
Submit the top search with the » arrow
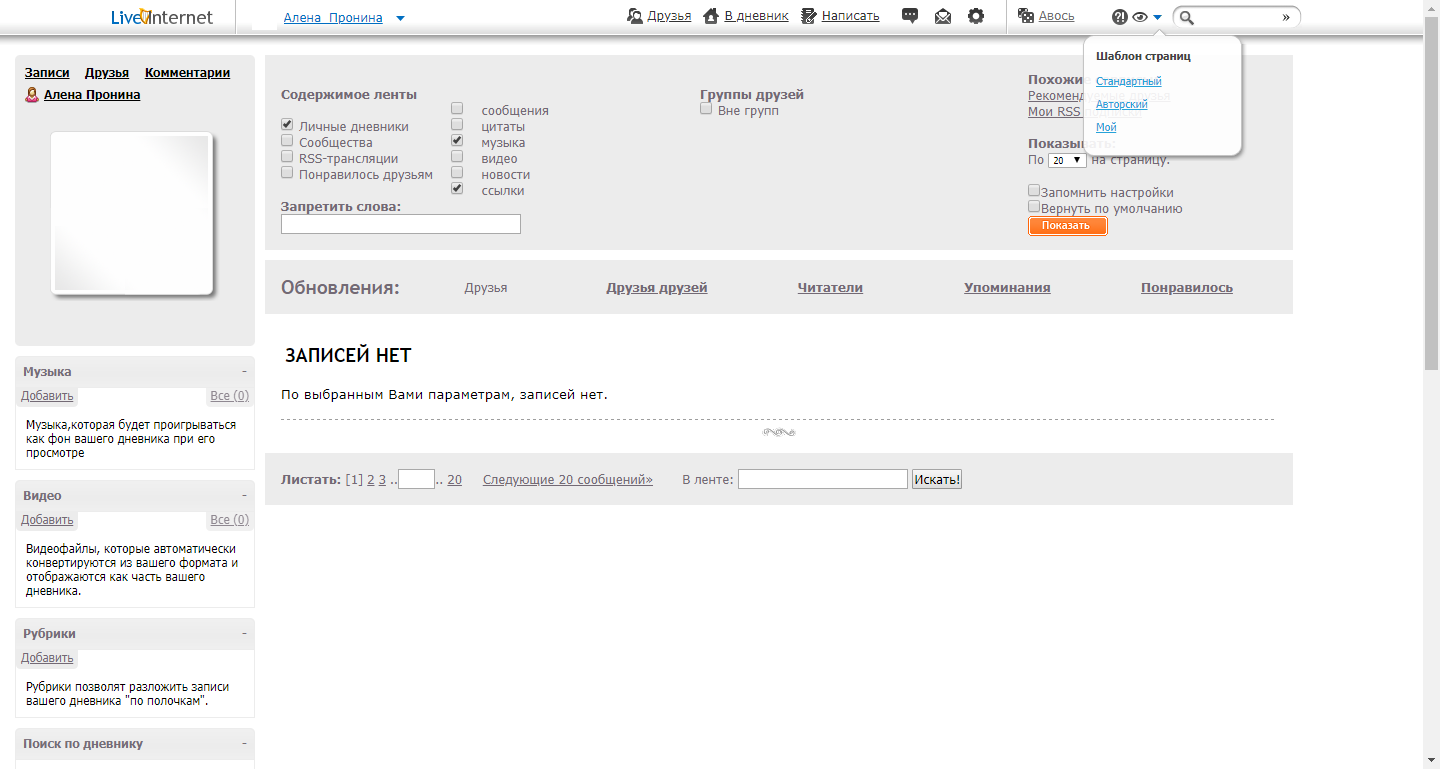pyautogui.click(x=1286, y=17)
